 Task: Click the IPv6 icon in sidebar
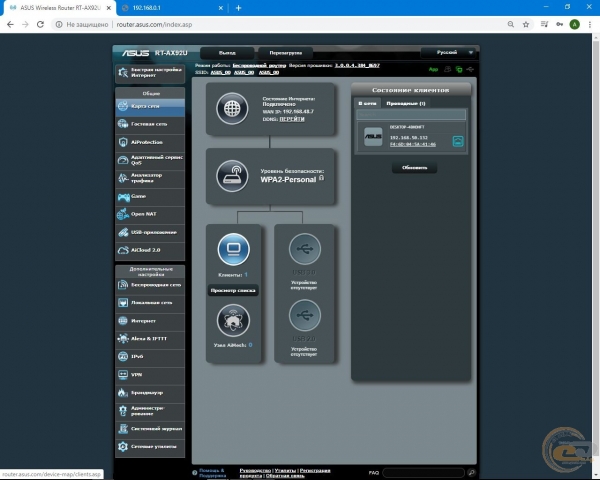123,357
